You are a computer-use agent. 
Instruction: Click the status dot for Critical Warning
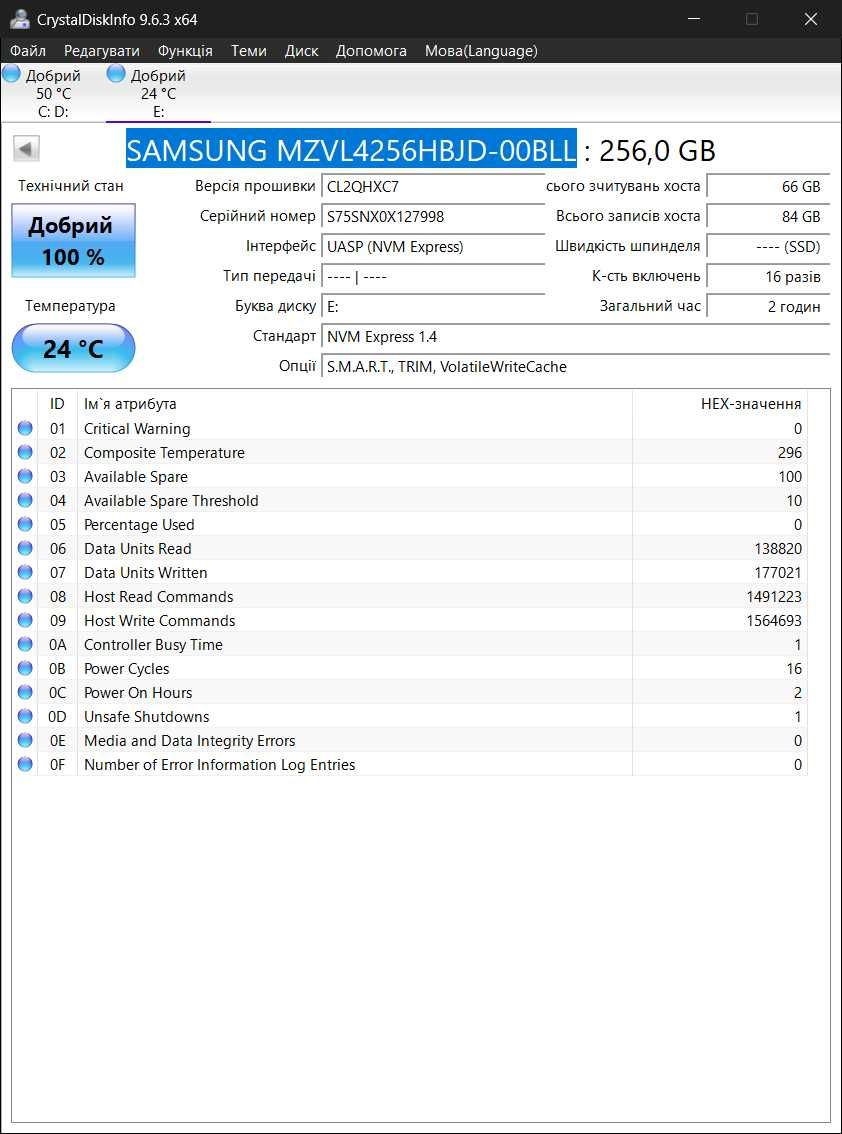click(x=25, y=428)
